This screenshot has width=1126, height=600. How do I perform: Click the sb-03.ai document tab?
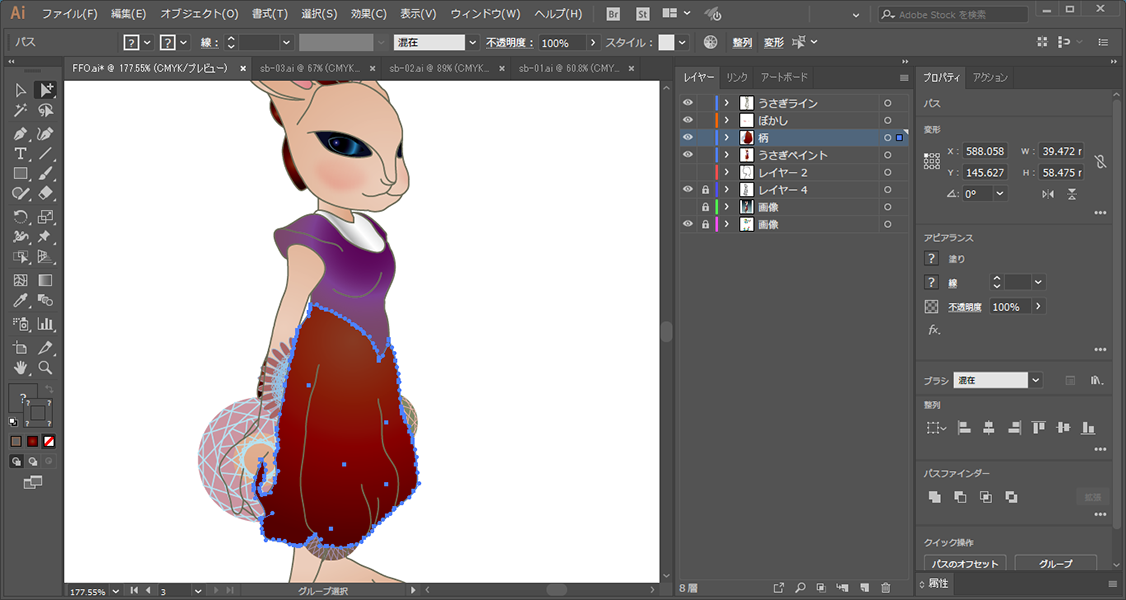[312, 68]
